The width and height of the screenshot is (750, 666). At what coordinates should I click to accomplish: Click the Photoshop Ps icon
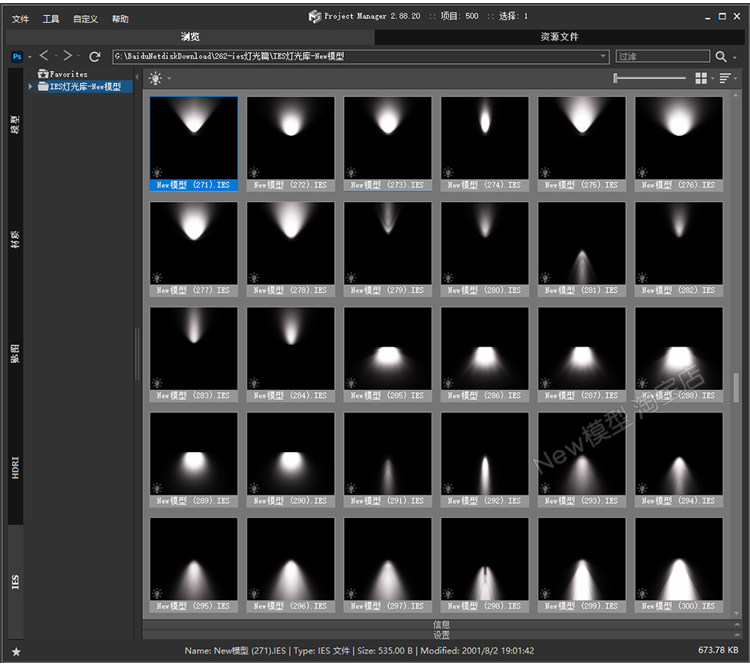click(x=17, y=57)
